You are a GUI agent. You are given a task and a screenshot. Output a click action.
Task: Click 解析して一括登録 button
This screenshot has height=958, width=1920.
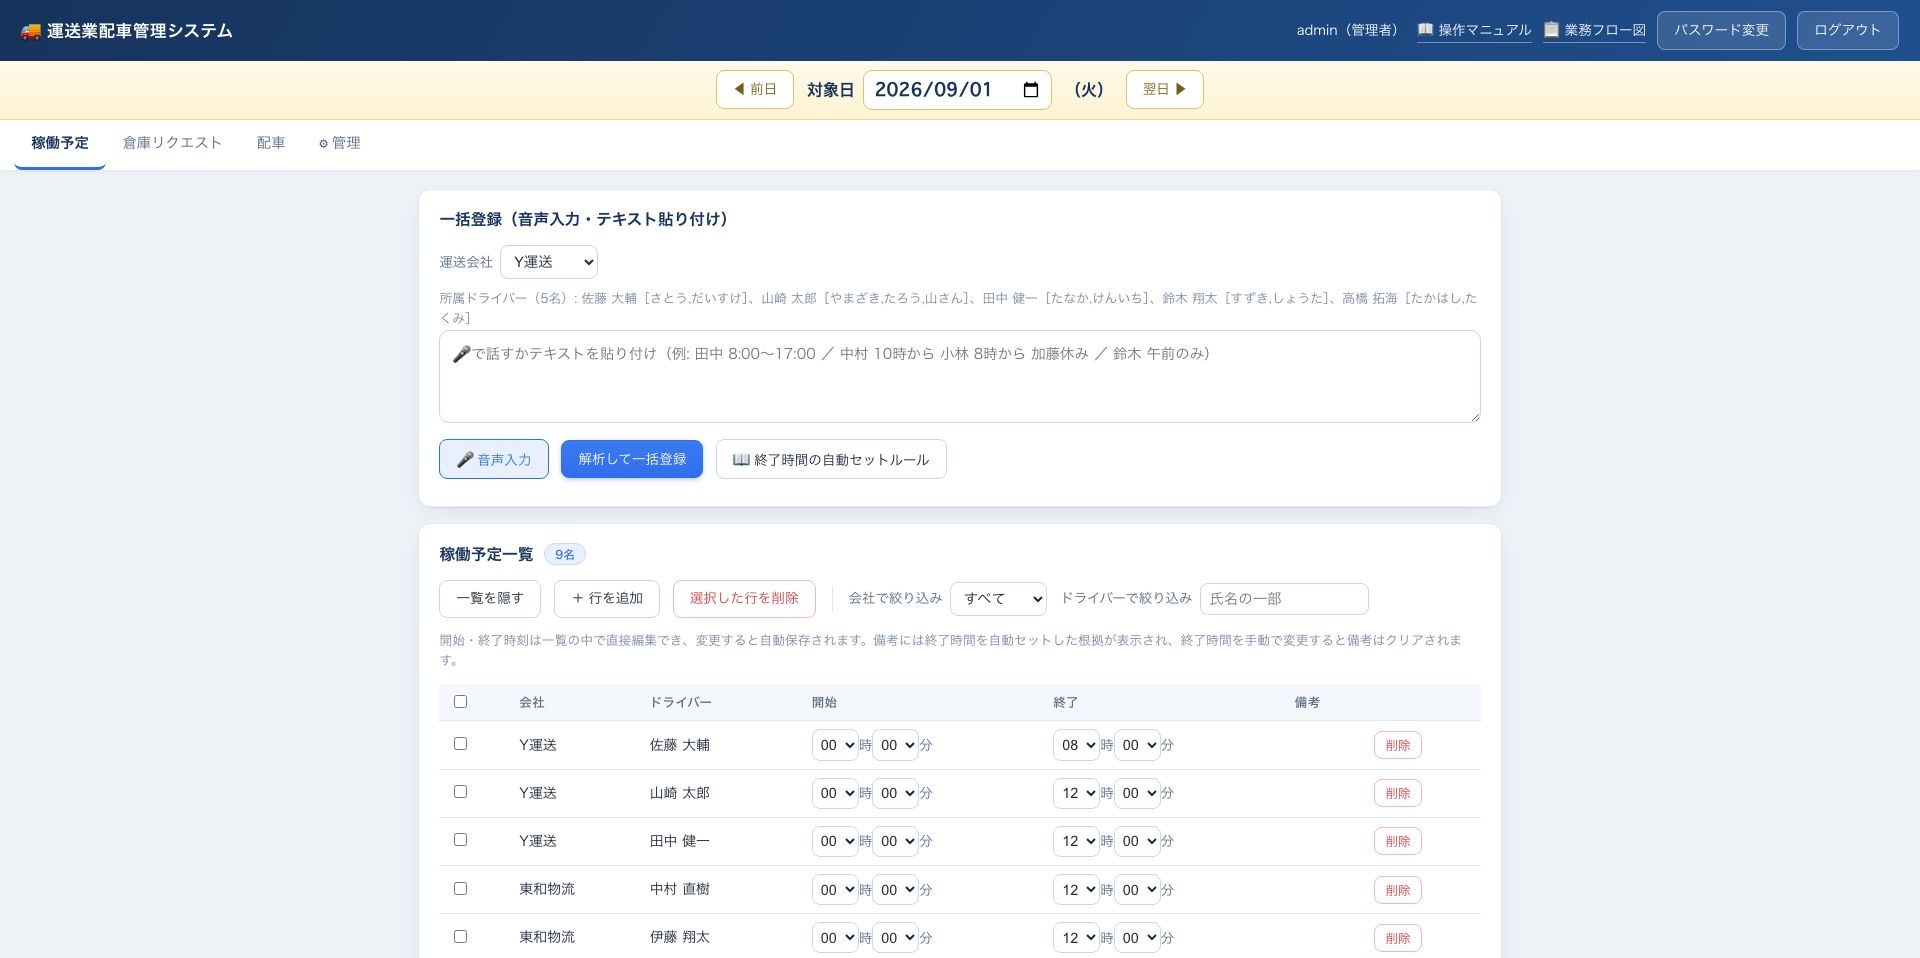click(x=632, y=459)
